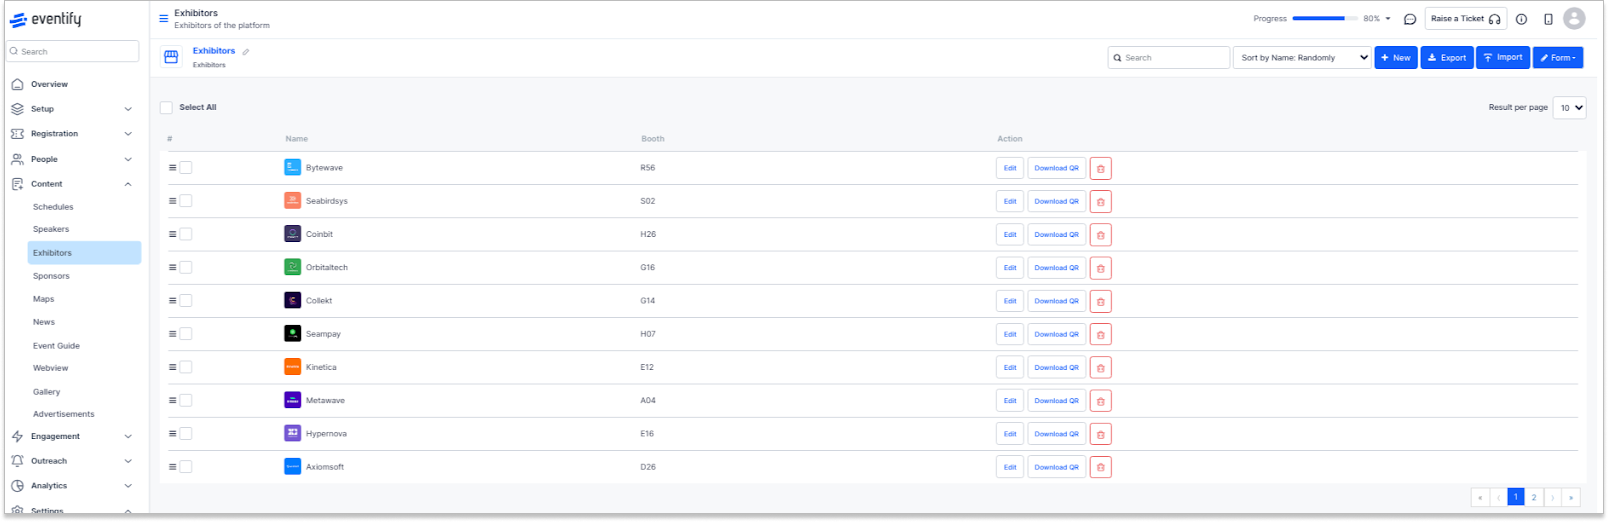The image size is (1608, 522).
Task: Click the Overview home icon in sidebar
Action: [x=17, y=84]
